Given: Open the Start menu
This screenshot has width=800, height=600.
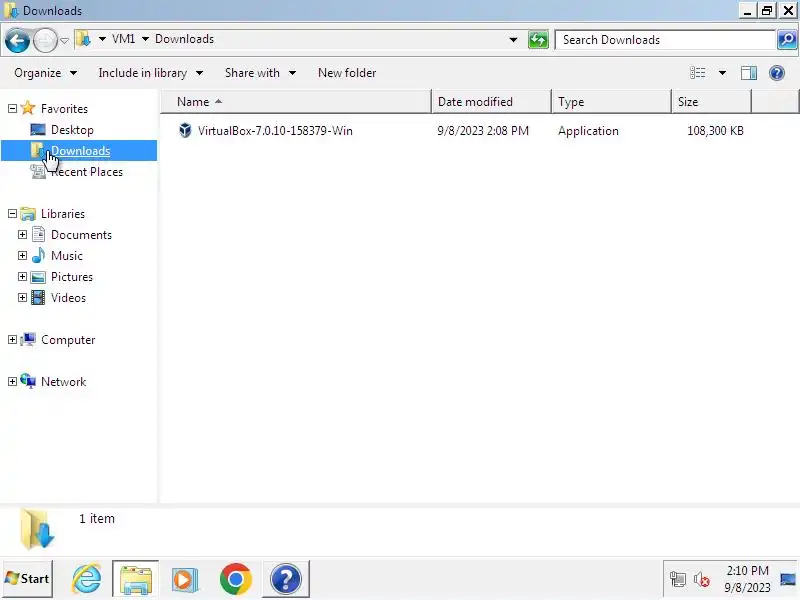Looking at the screenshot, I should [28, 579].
